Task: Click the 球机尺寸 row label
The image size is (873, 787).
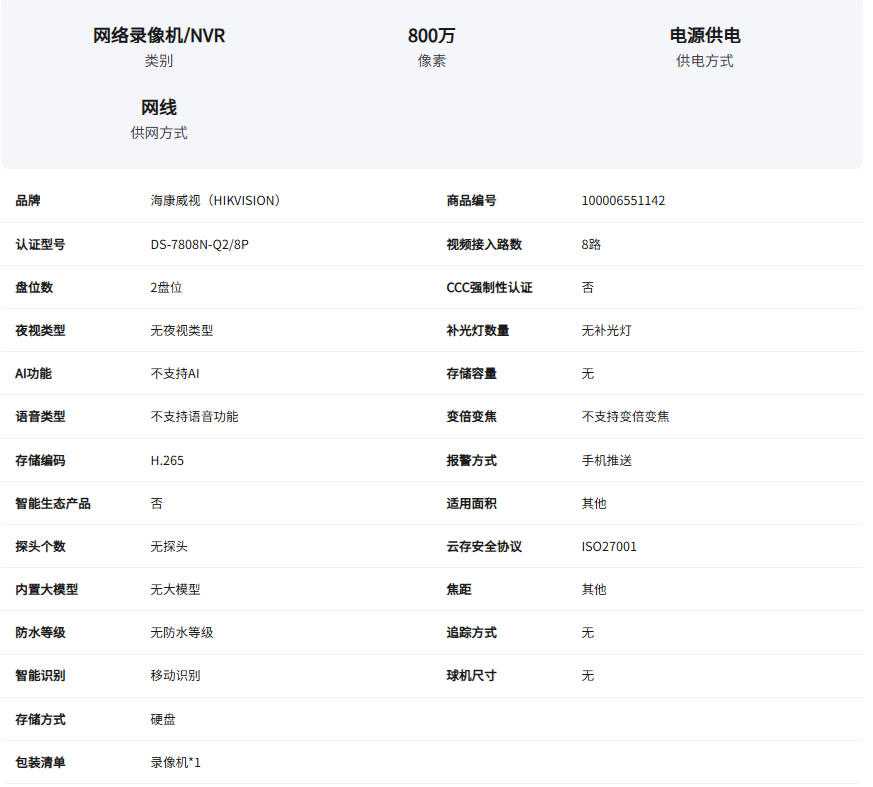Action: point(471,675)
